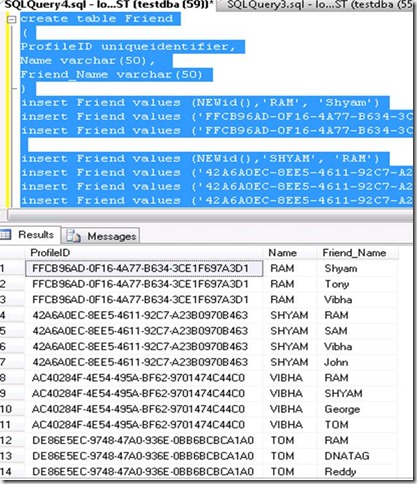Viewport: 417px width, 484px height.
Task: Select the ProfileID cell in row 1
Action: [144, 268]
